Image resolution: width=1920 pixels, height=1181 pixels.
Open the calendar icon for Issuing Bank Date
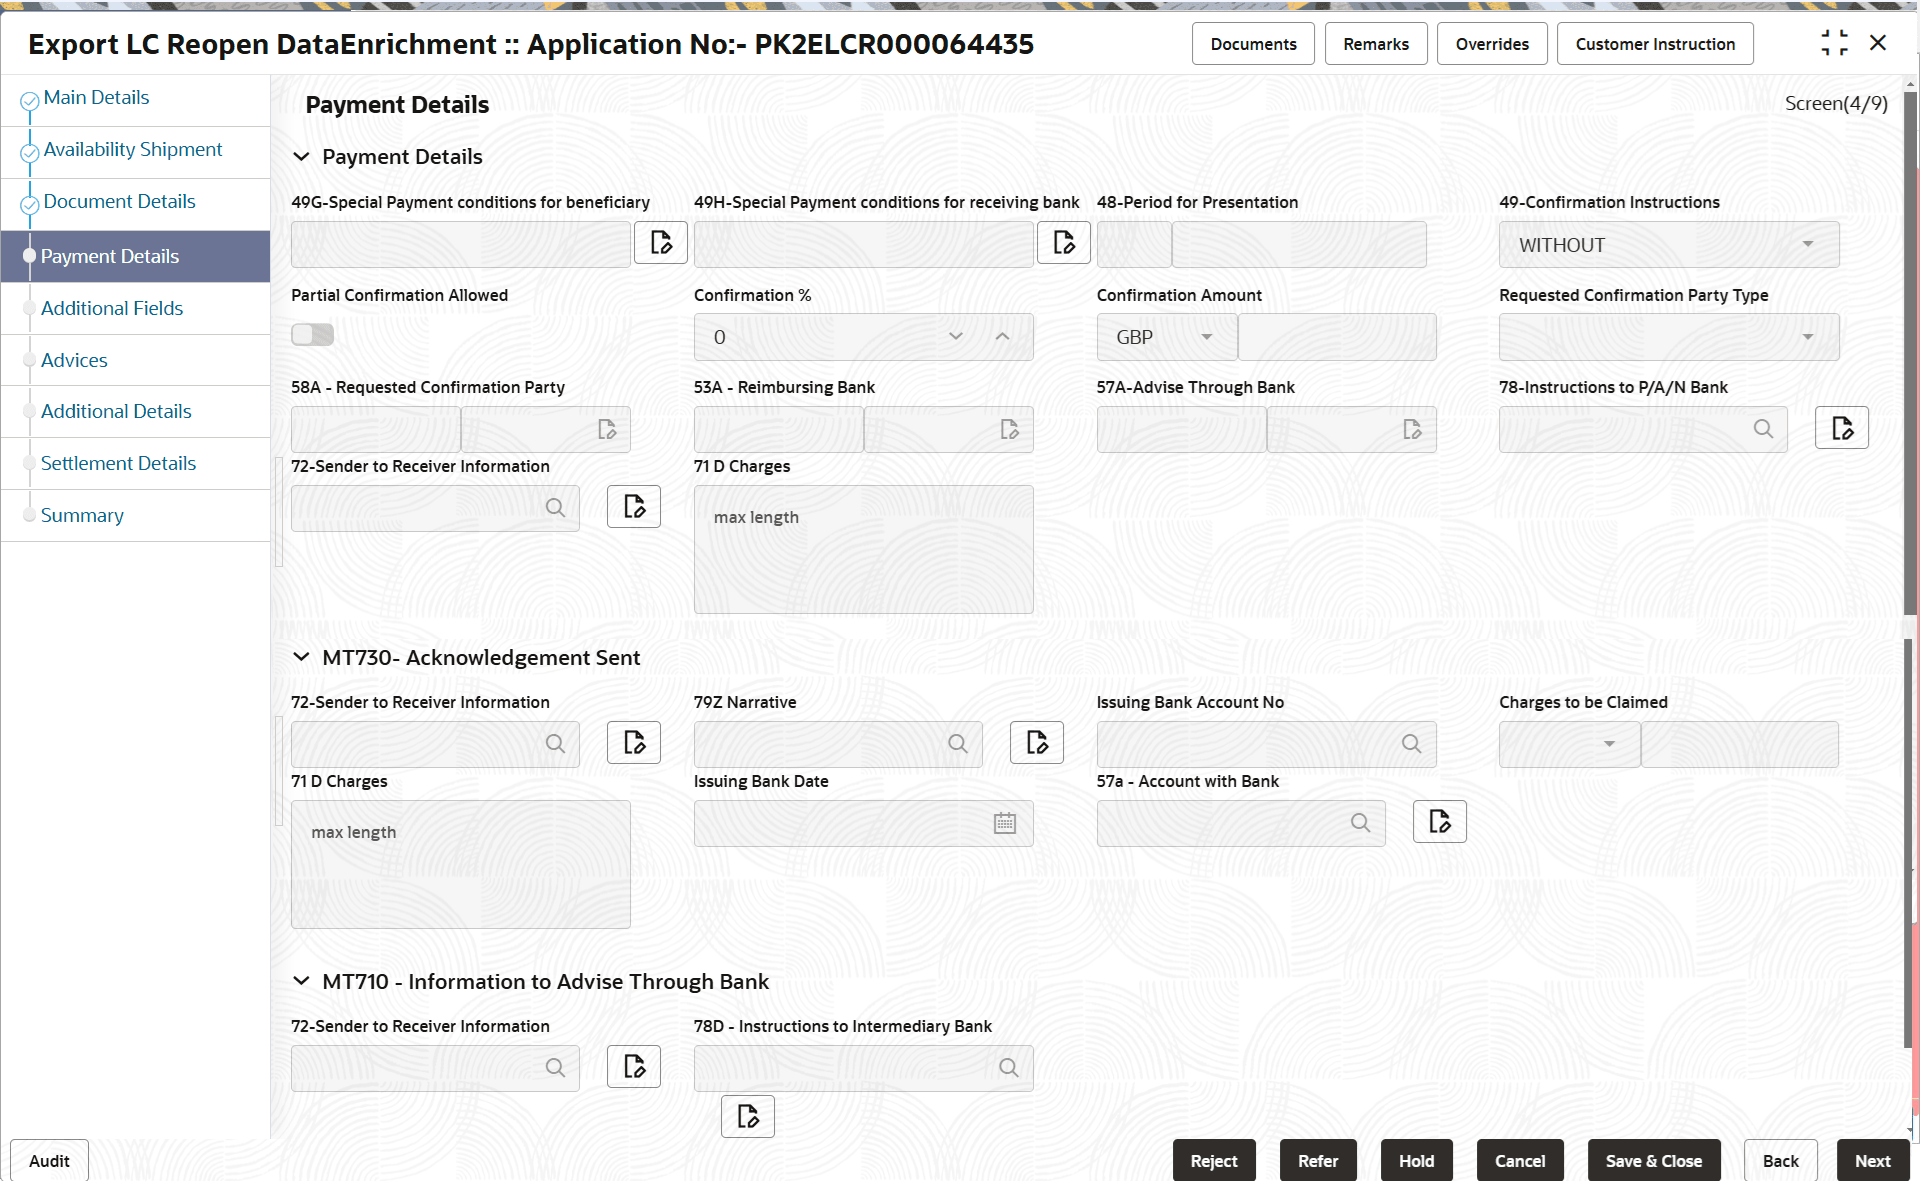coord(1004,823)
